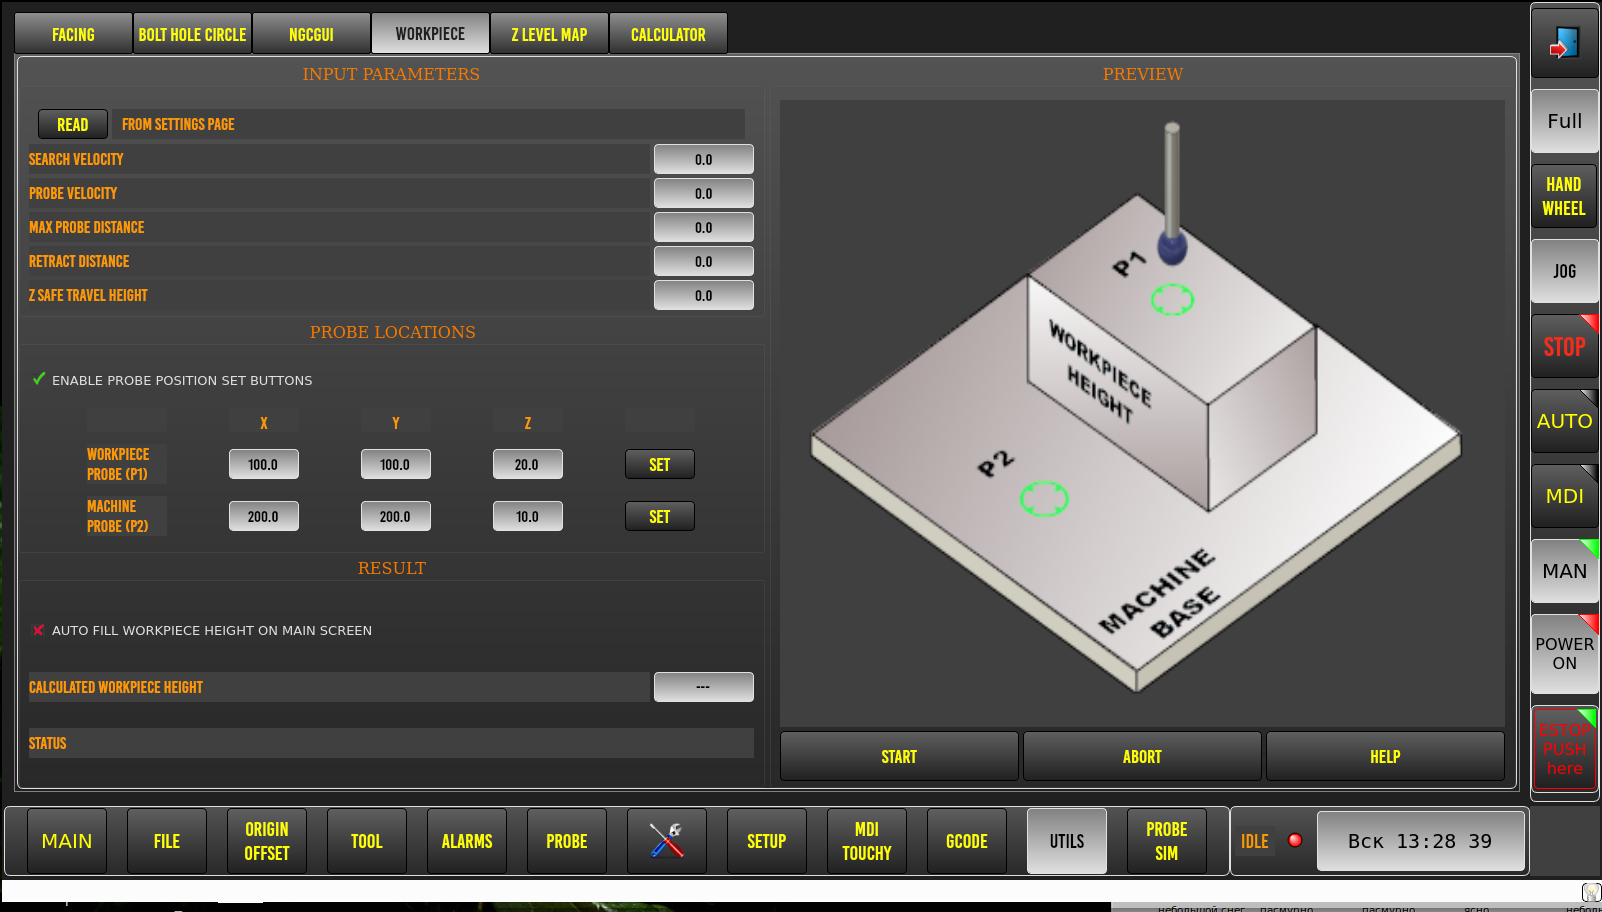
Task: Toggle POWER ON button
Action: [1564, 653]
